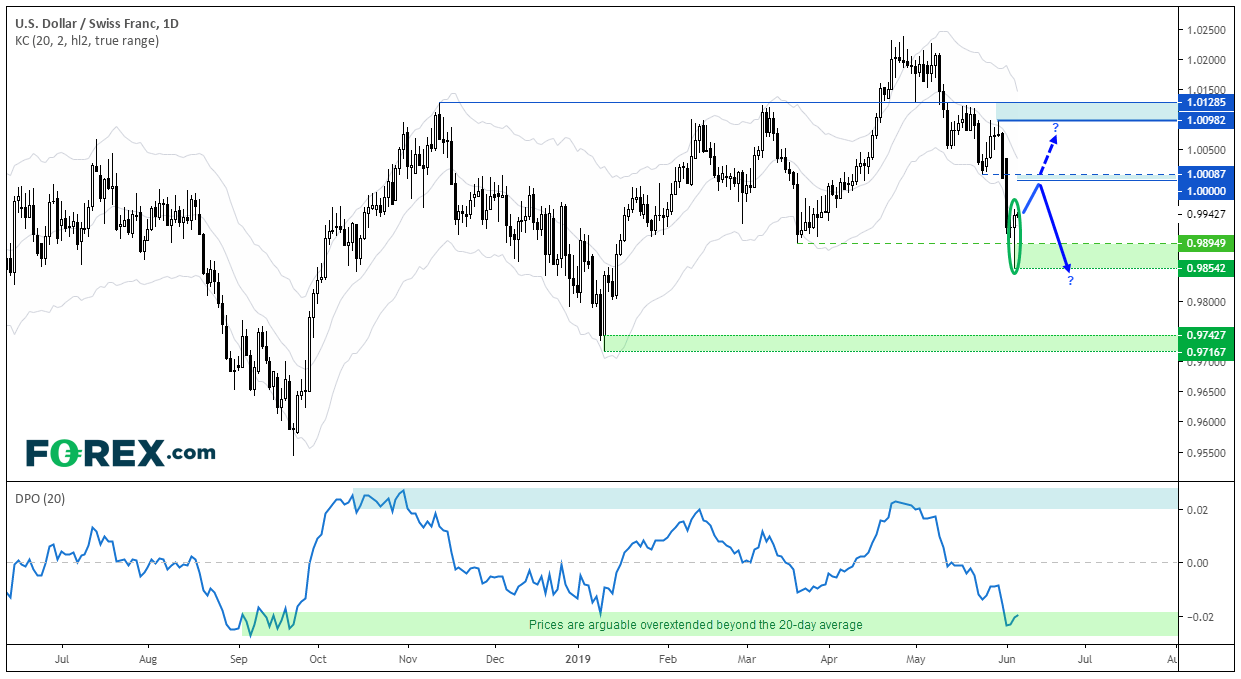The image size is (1241, 679).
Task: Select the green 0.98542 price label
Action: (x=1204, y=268)
